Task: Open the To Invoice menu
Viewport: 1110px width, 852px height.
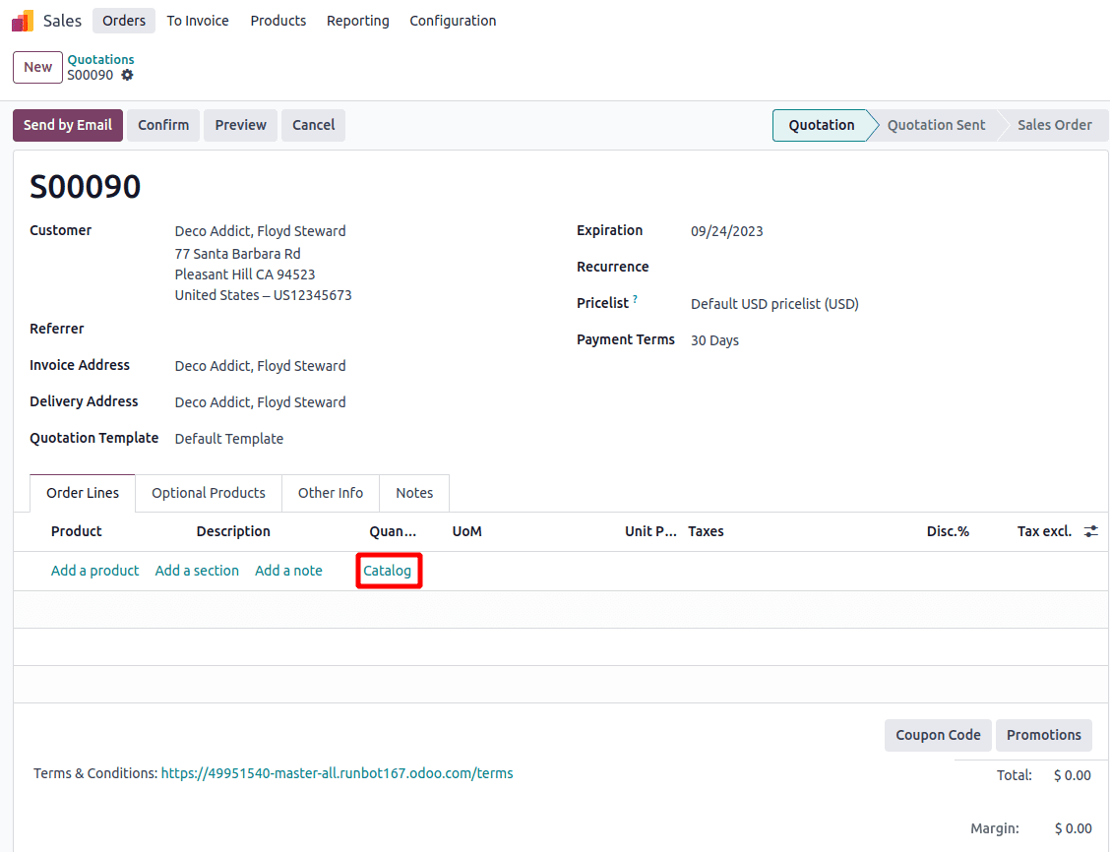Action: tap(197, 21)
